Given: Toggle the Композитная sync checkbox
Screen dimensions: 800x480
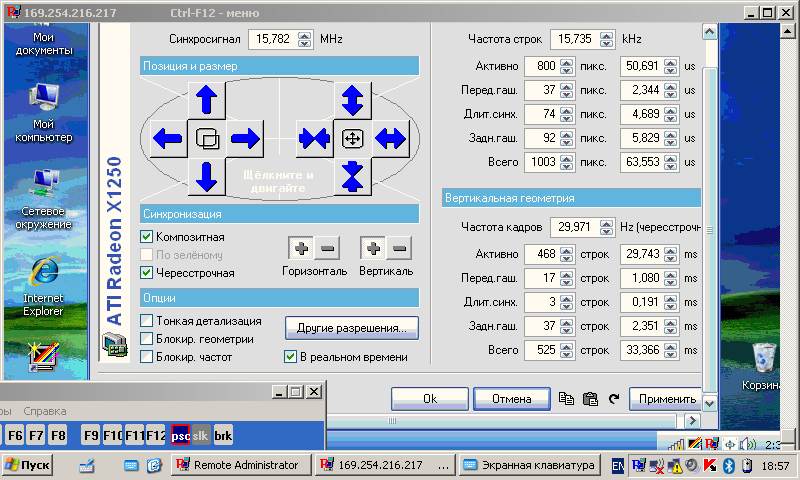Looking at the screenshot, I should pos(147,237).
